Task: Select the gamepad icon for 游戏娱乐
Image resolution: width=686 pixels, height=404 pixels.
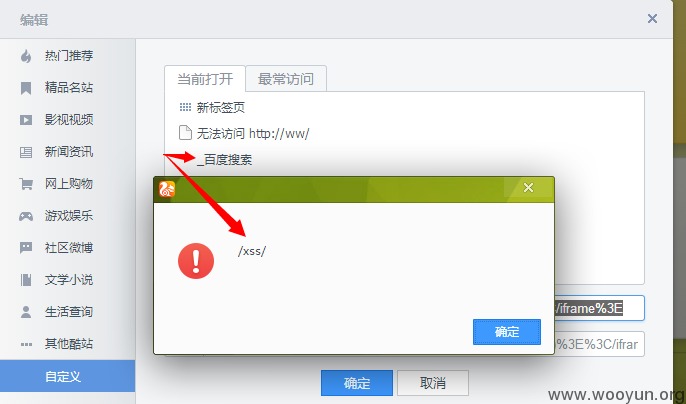Action: click(26, 216)
